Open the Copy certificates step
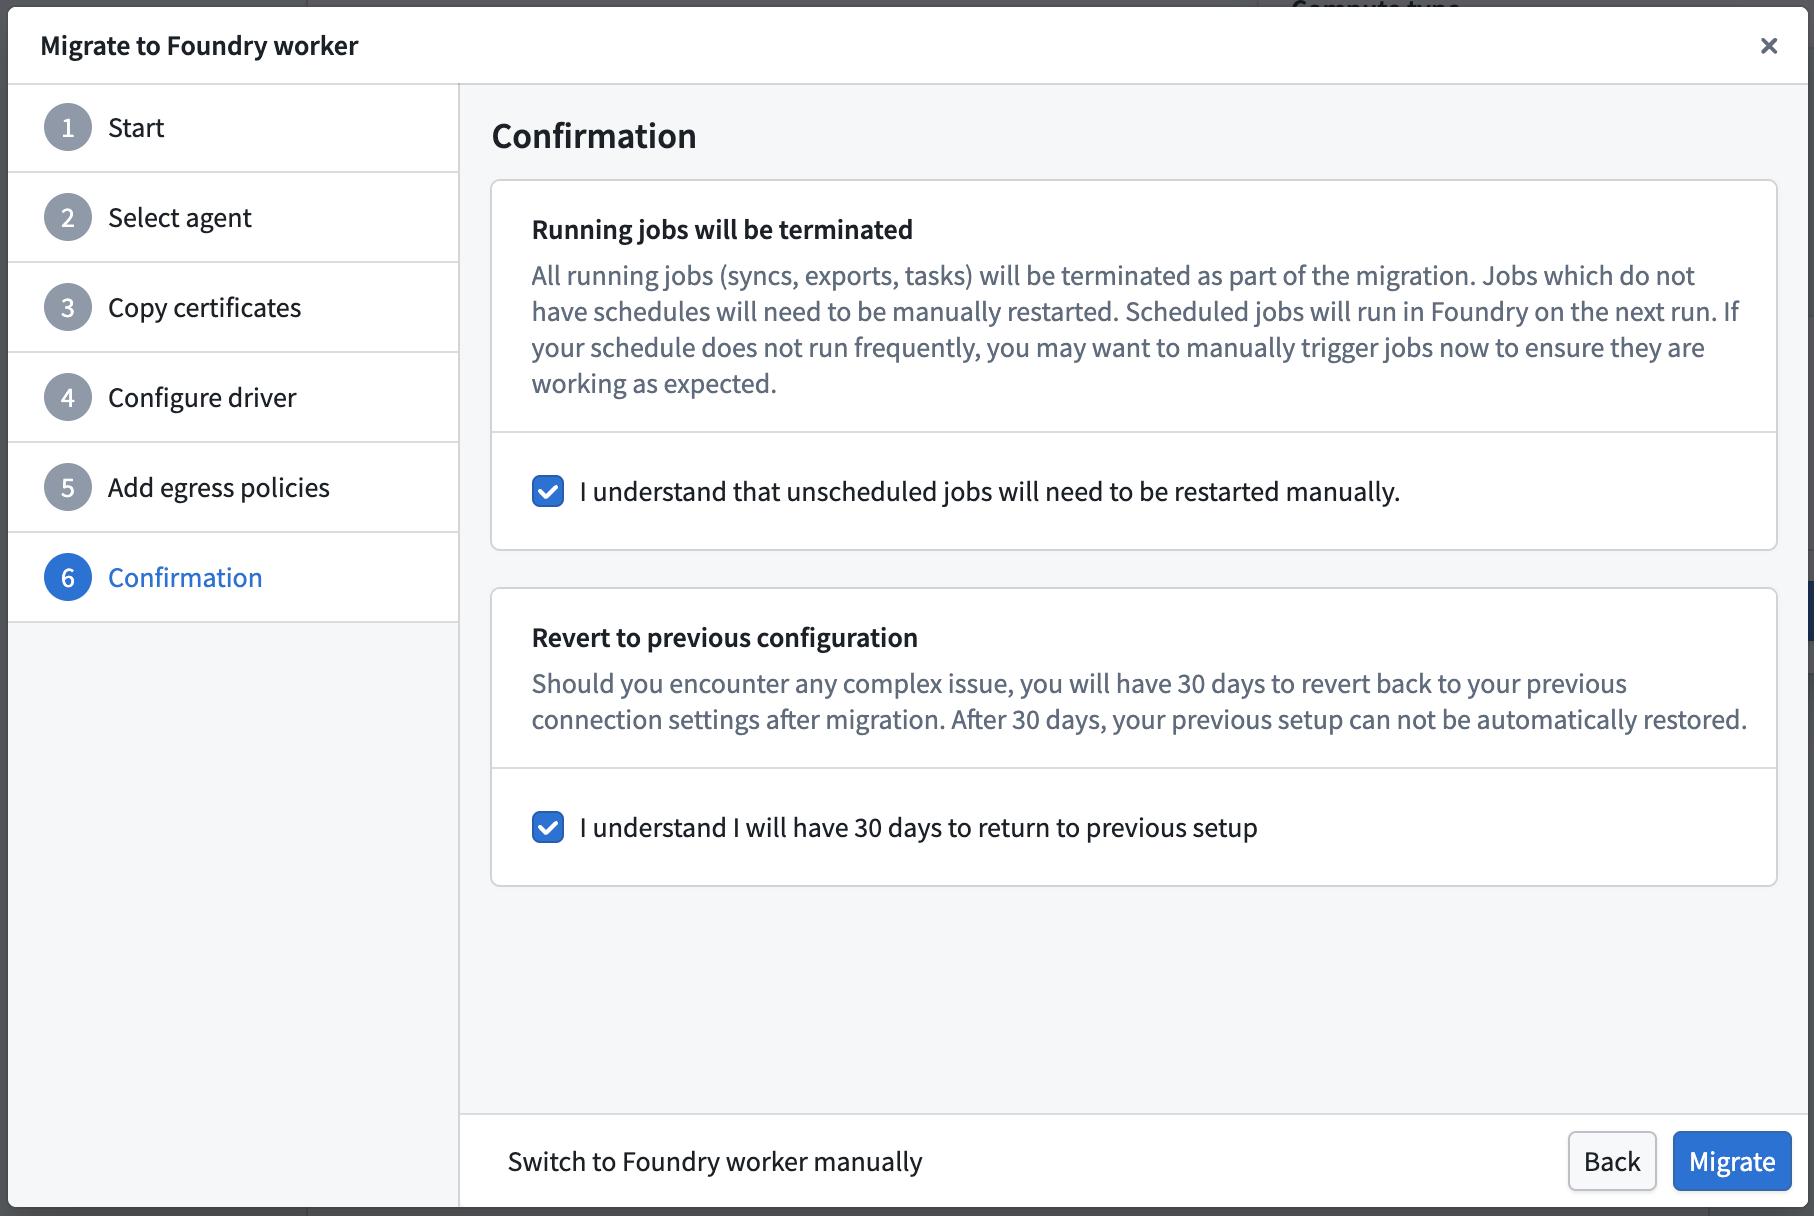The height and width of the screenshot is (1216, 1814). point(233,308)
